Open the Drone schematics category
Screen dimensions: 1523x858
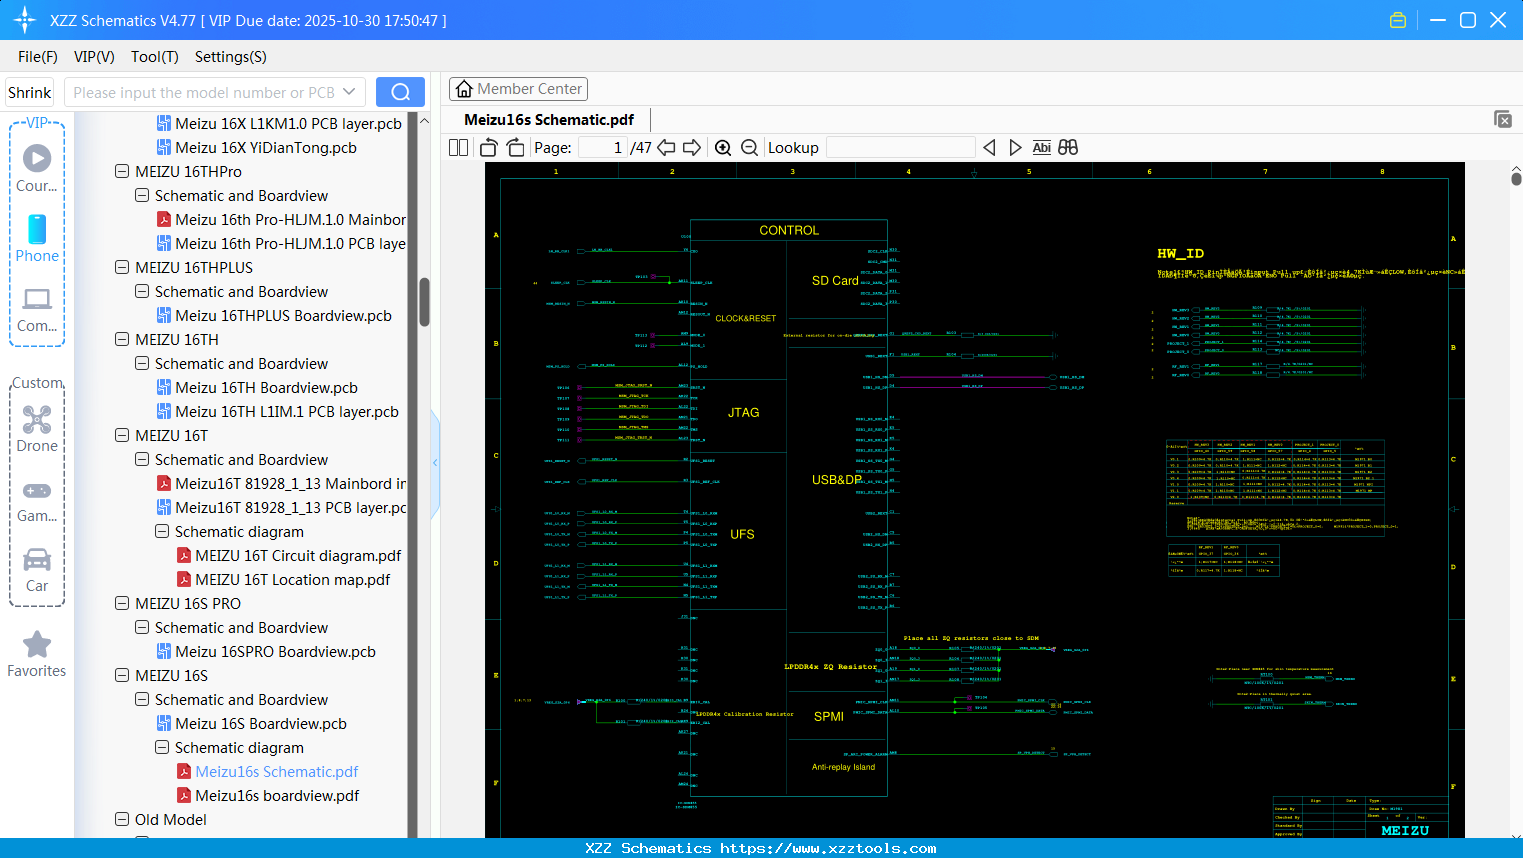37,427
